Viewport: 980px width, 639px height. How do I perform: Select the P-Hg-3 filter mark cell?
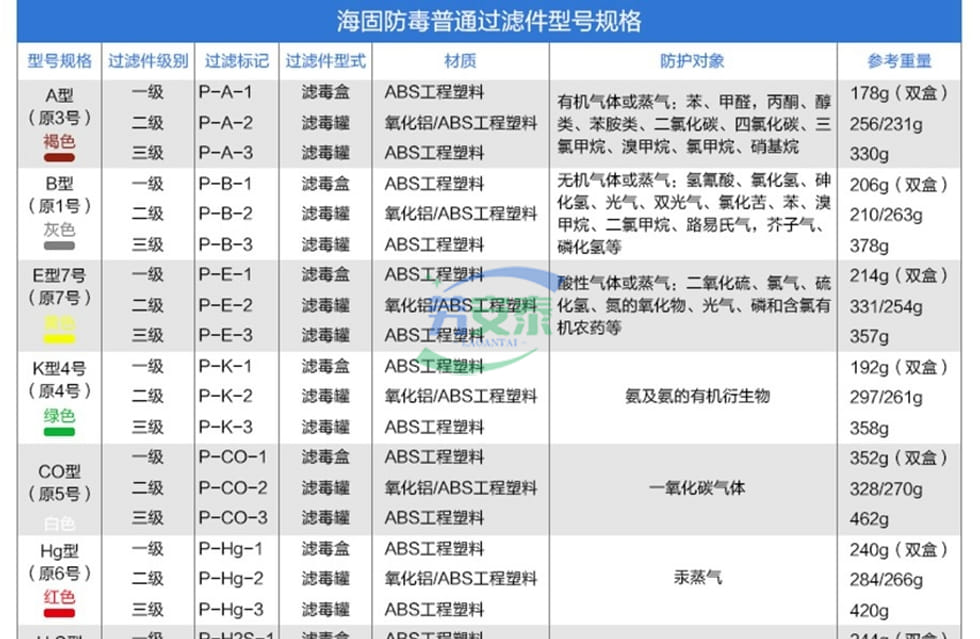click(x=233, y=609)
